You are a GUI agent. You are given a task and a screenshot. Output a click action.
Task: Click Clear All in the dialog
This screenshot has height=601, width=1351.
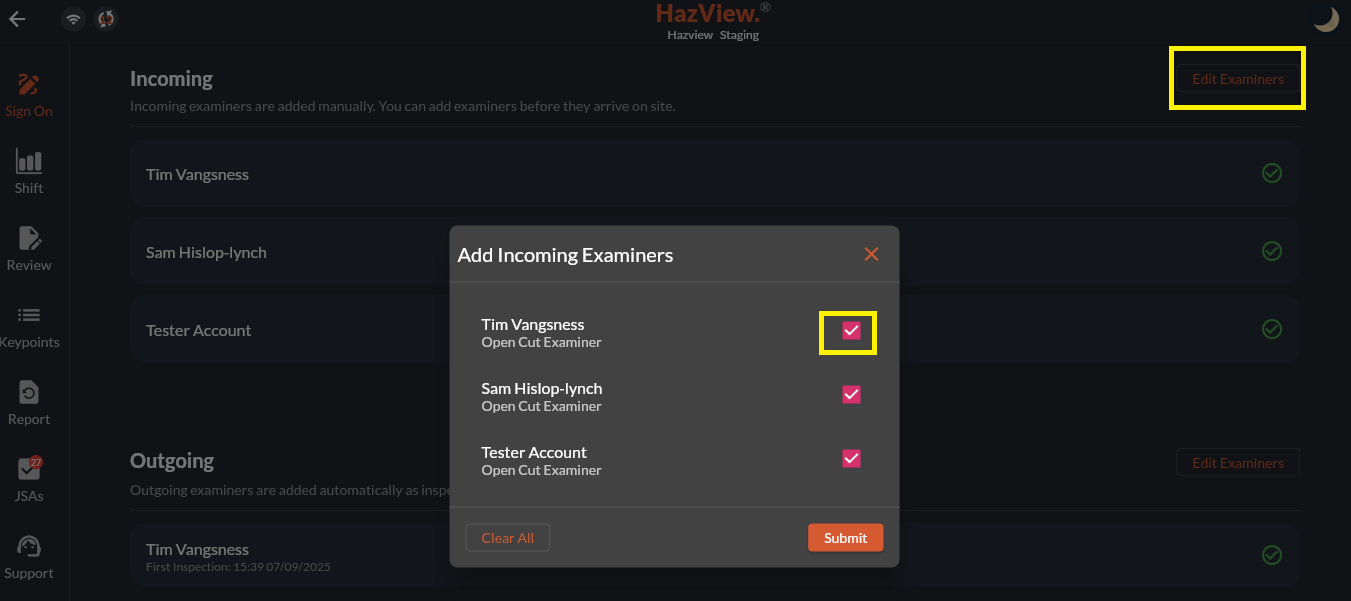(507, 538)
